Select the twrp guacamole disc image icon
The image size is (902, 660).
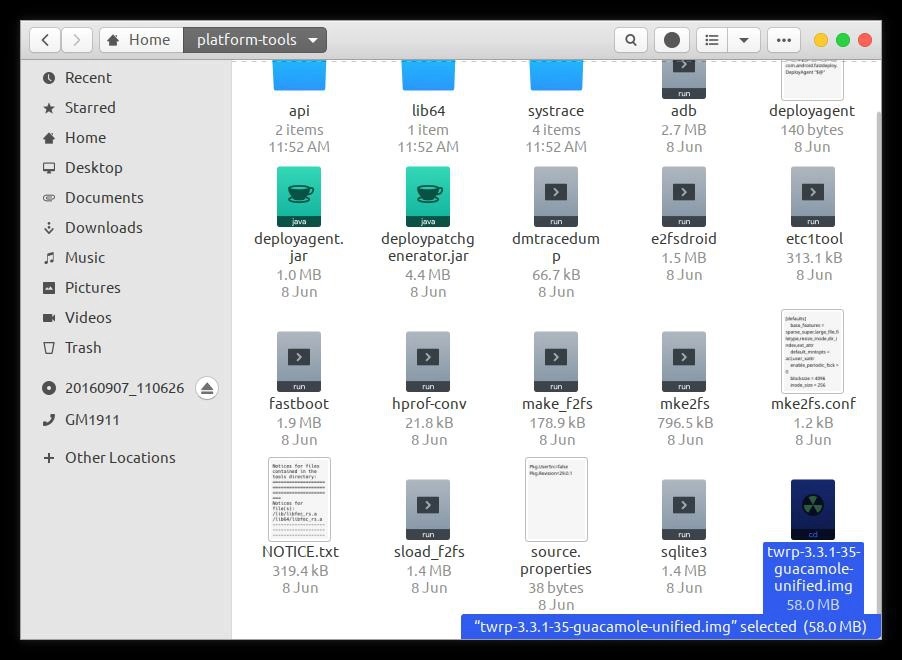coord(812,509)
